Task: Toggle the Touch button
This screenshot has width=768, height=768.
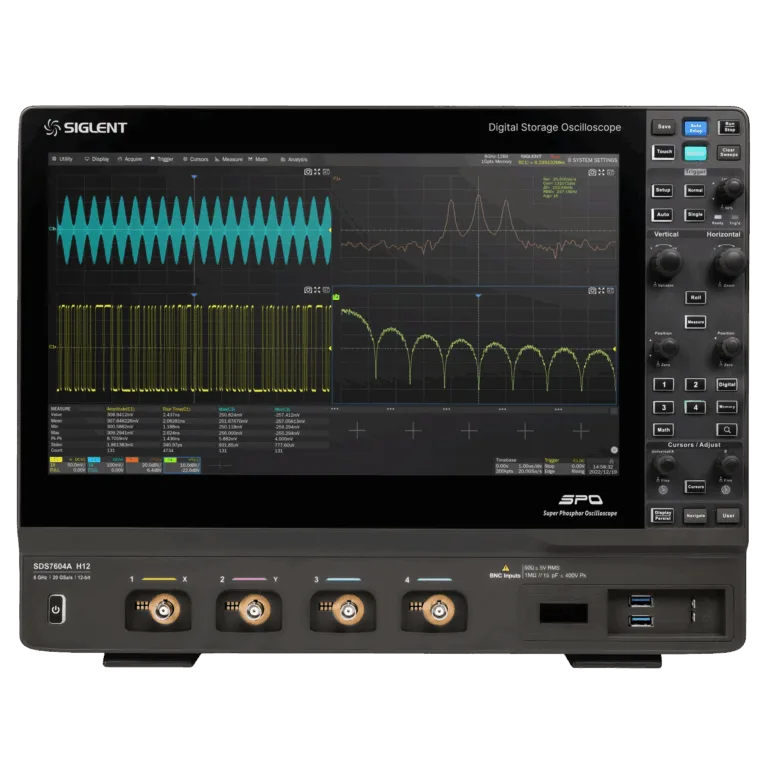Action: click(663, 153)
